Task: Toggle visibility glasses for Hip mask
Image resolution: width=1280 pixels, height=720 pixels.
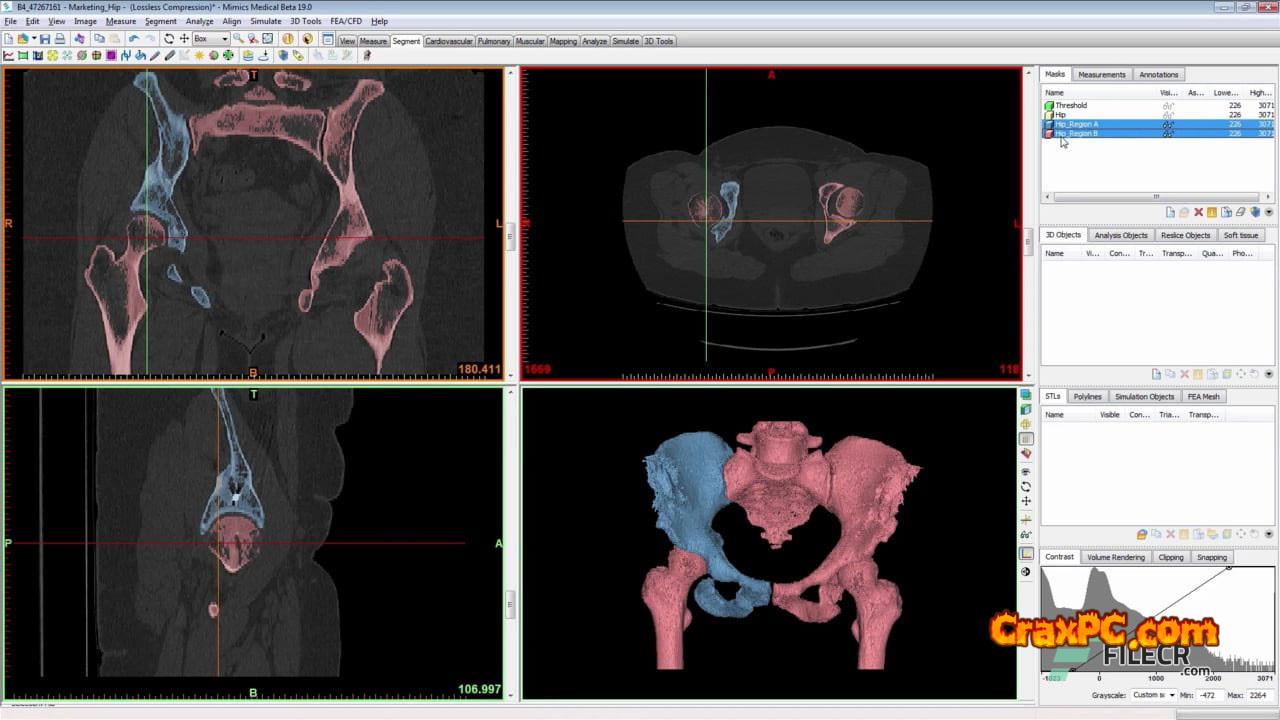Action: tap(1167, 115)
